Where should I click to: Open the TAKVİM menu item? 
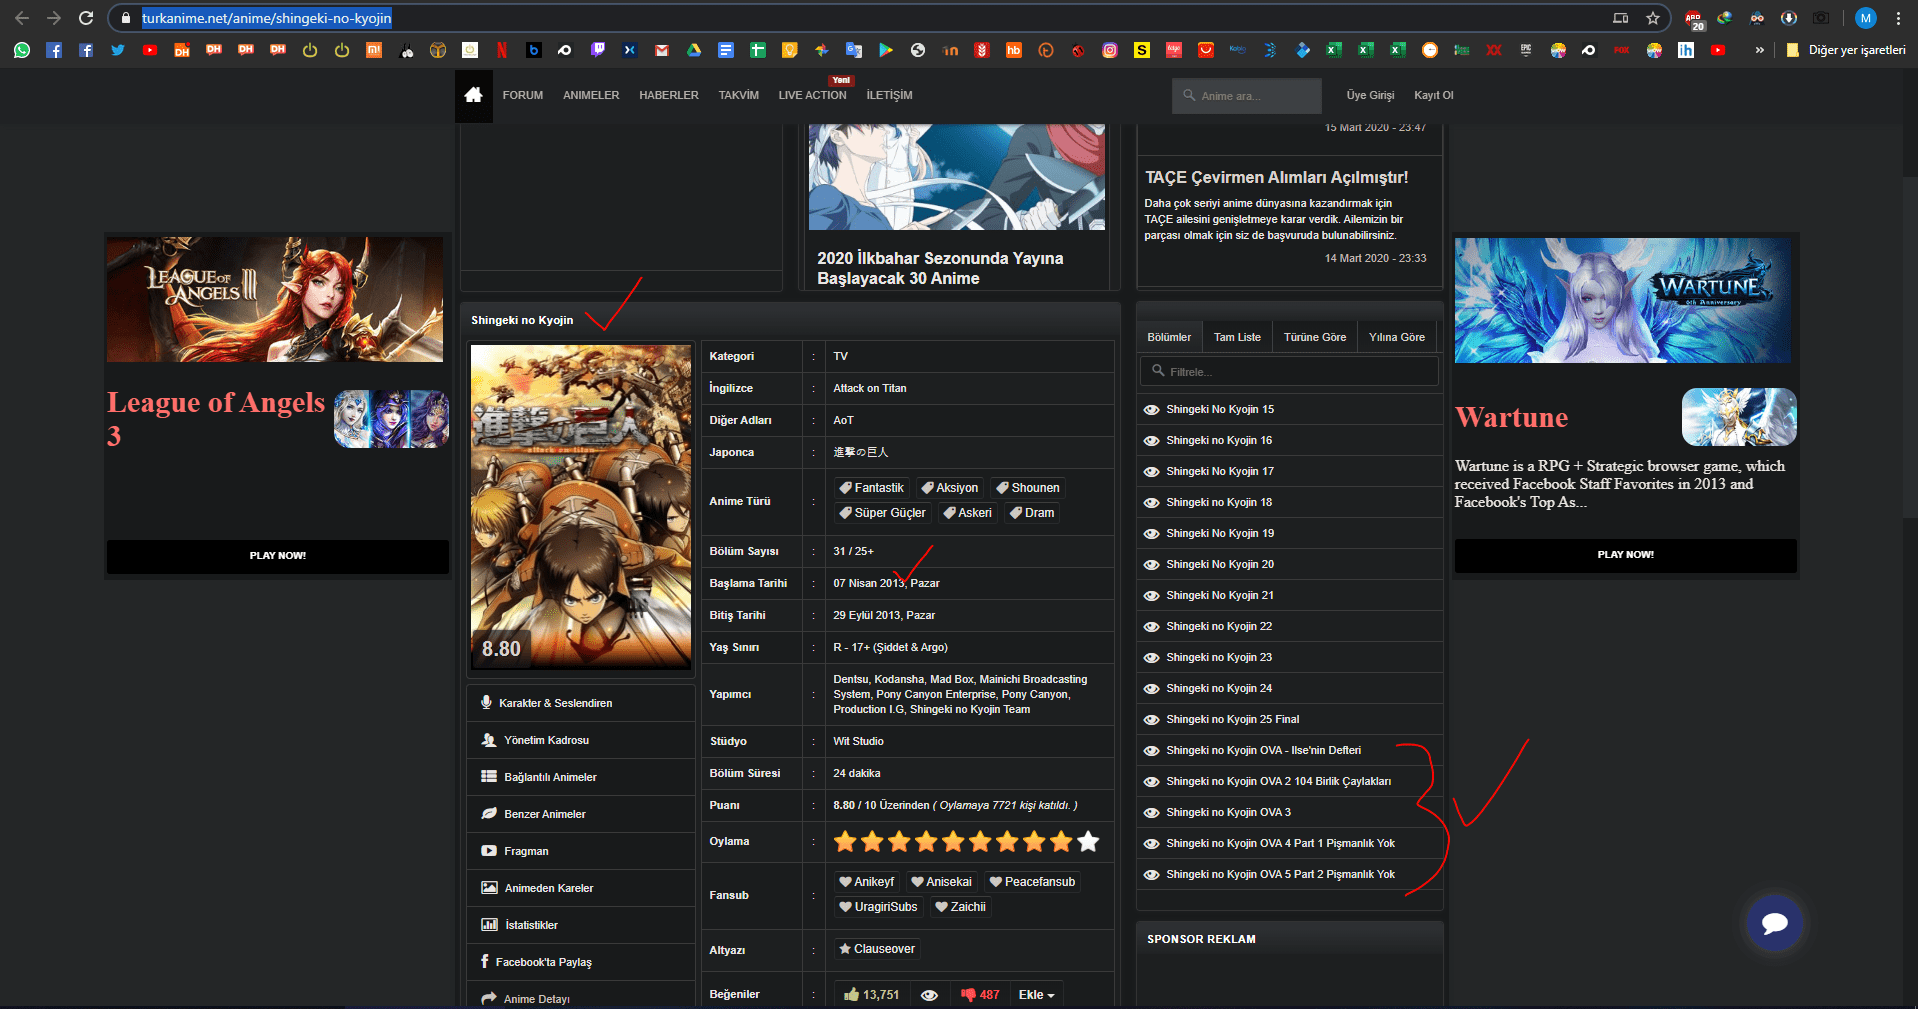(x=739, y=95)
